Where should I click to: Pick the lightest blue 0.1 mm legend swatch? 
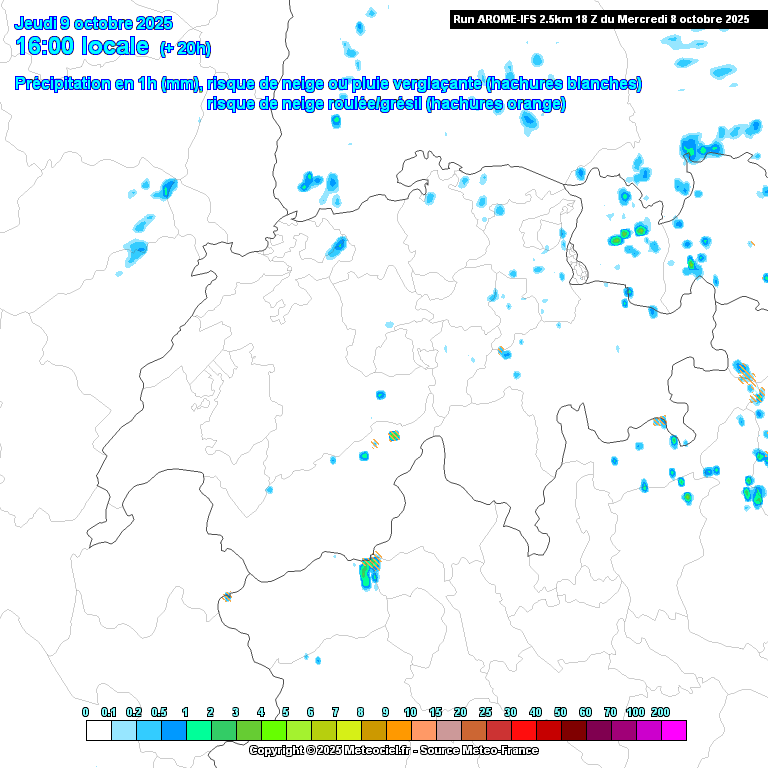123,731
